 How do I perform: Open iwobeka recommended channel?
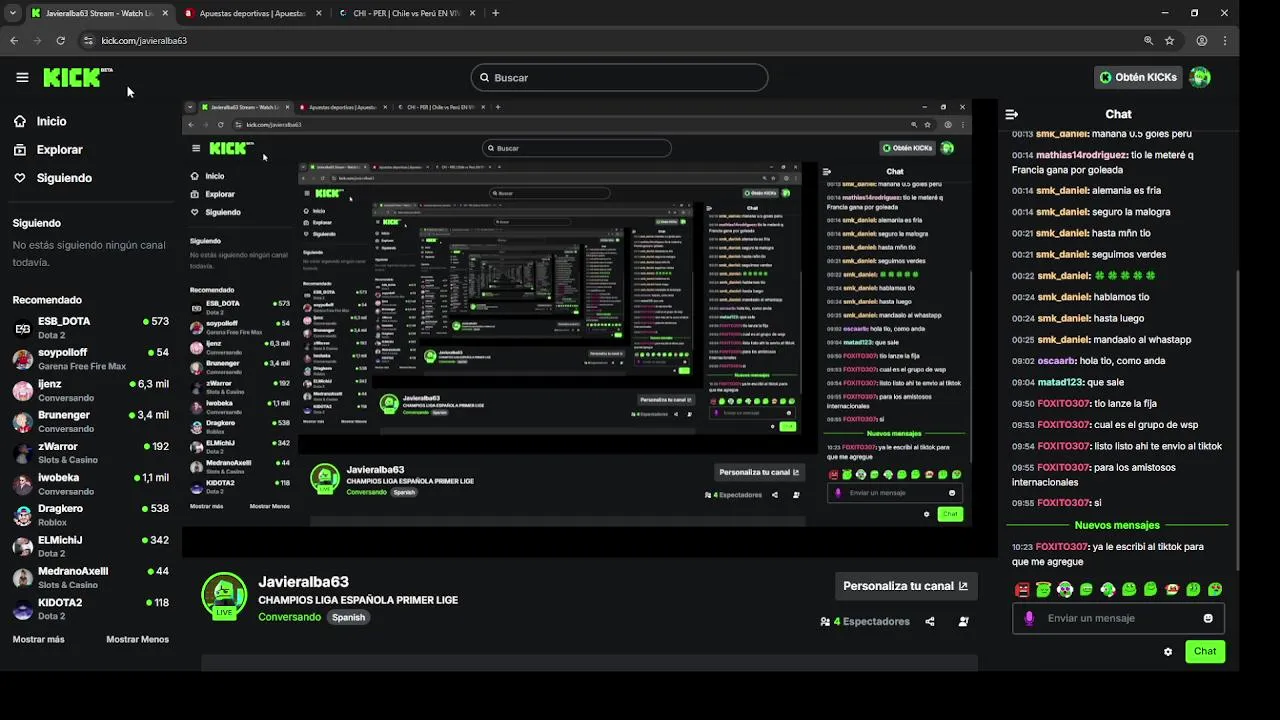tap(90, 484)
